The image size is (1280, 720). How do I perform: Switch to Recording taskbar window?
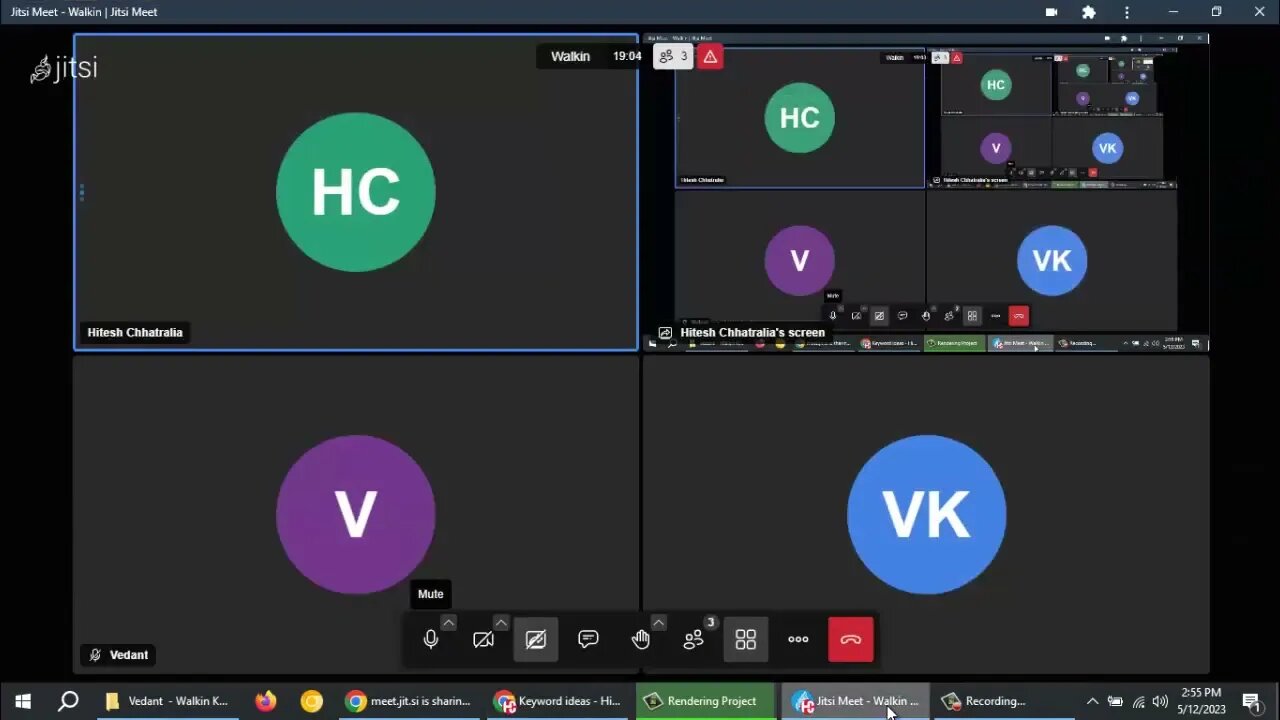click(x=1005, y=701)
